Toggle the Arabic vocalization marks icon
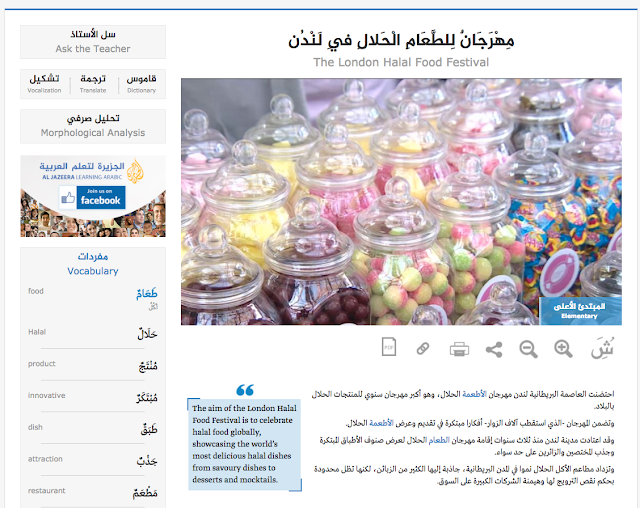 click(602, 348)
